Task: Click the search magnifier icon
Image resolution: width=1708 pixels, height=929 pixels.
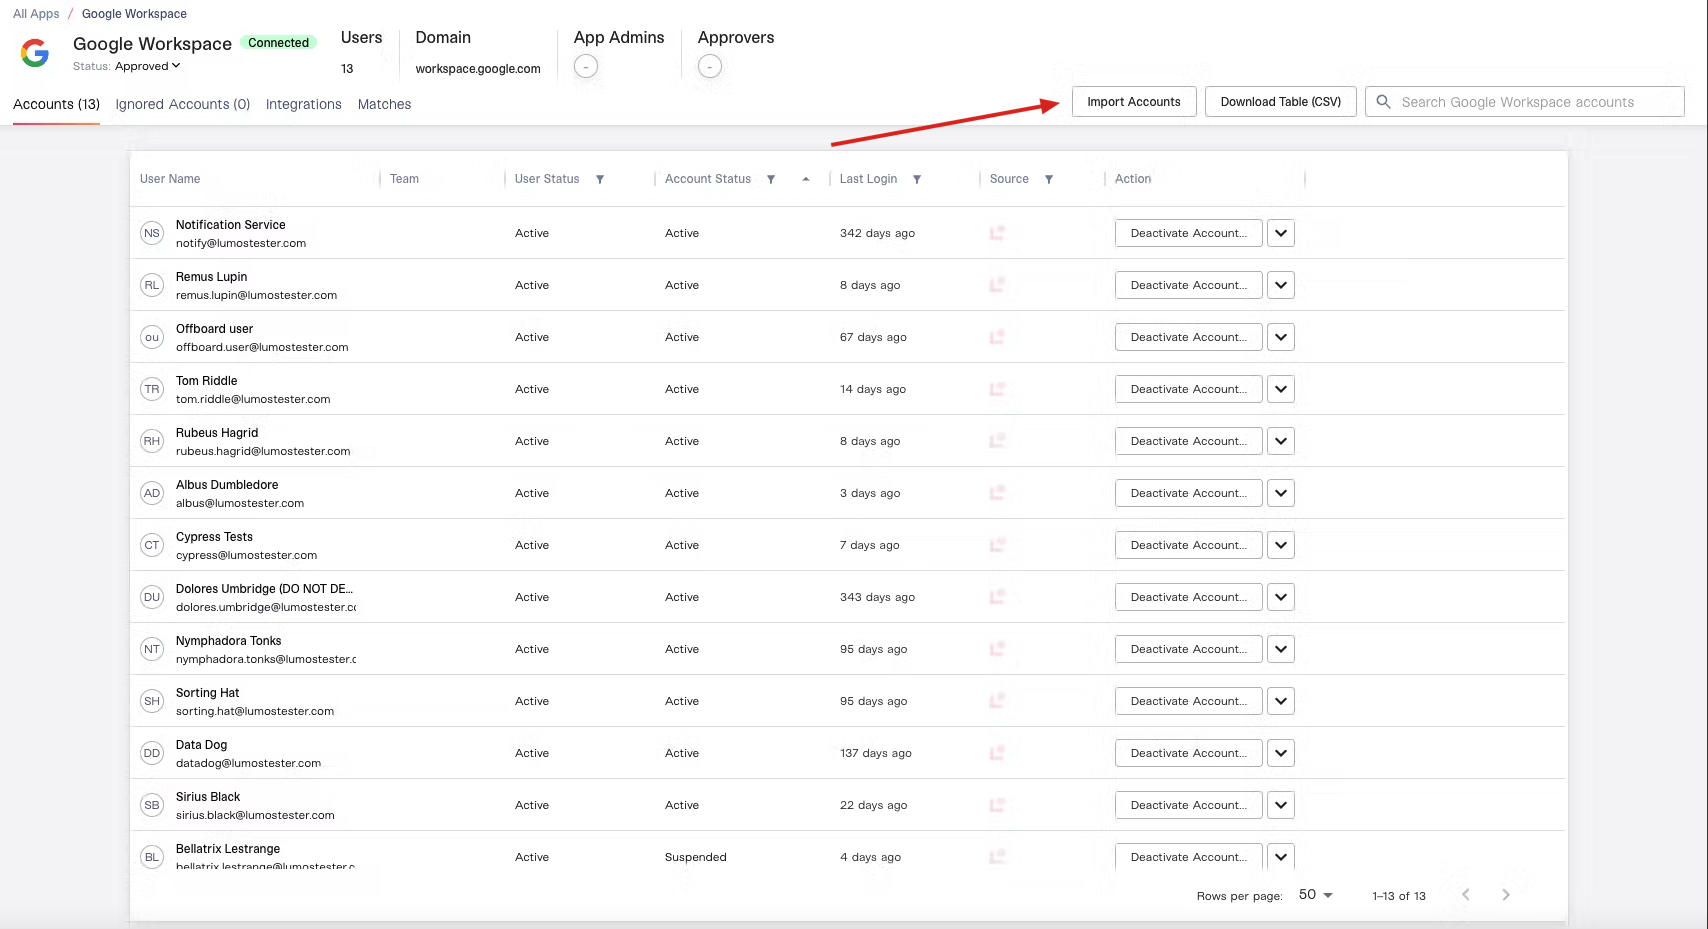Action: pos(1384,102)
